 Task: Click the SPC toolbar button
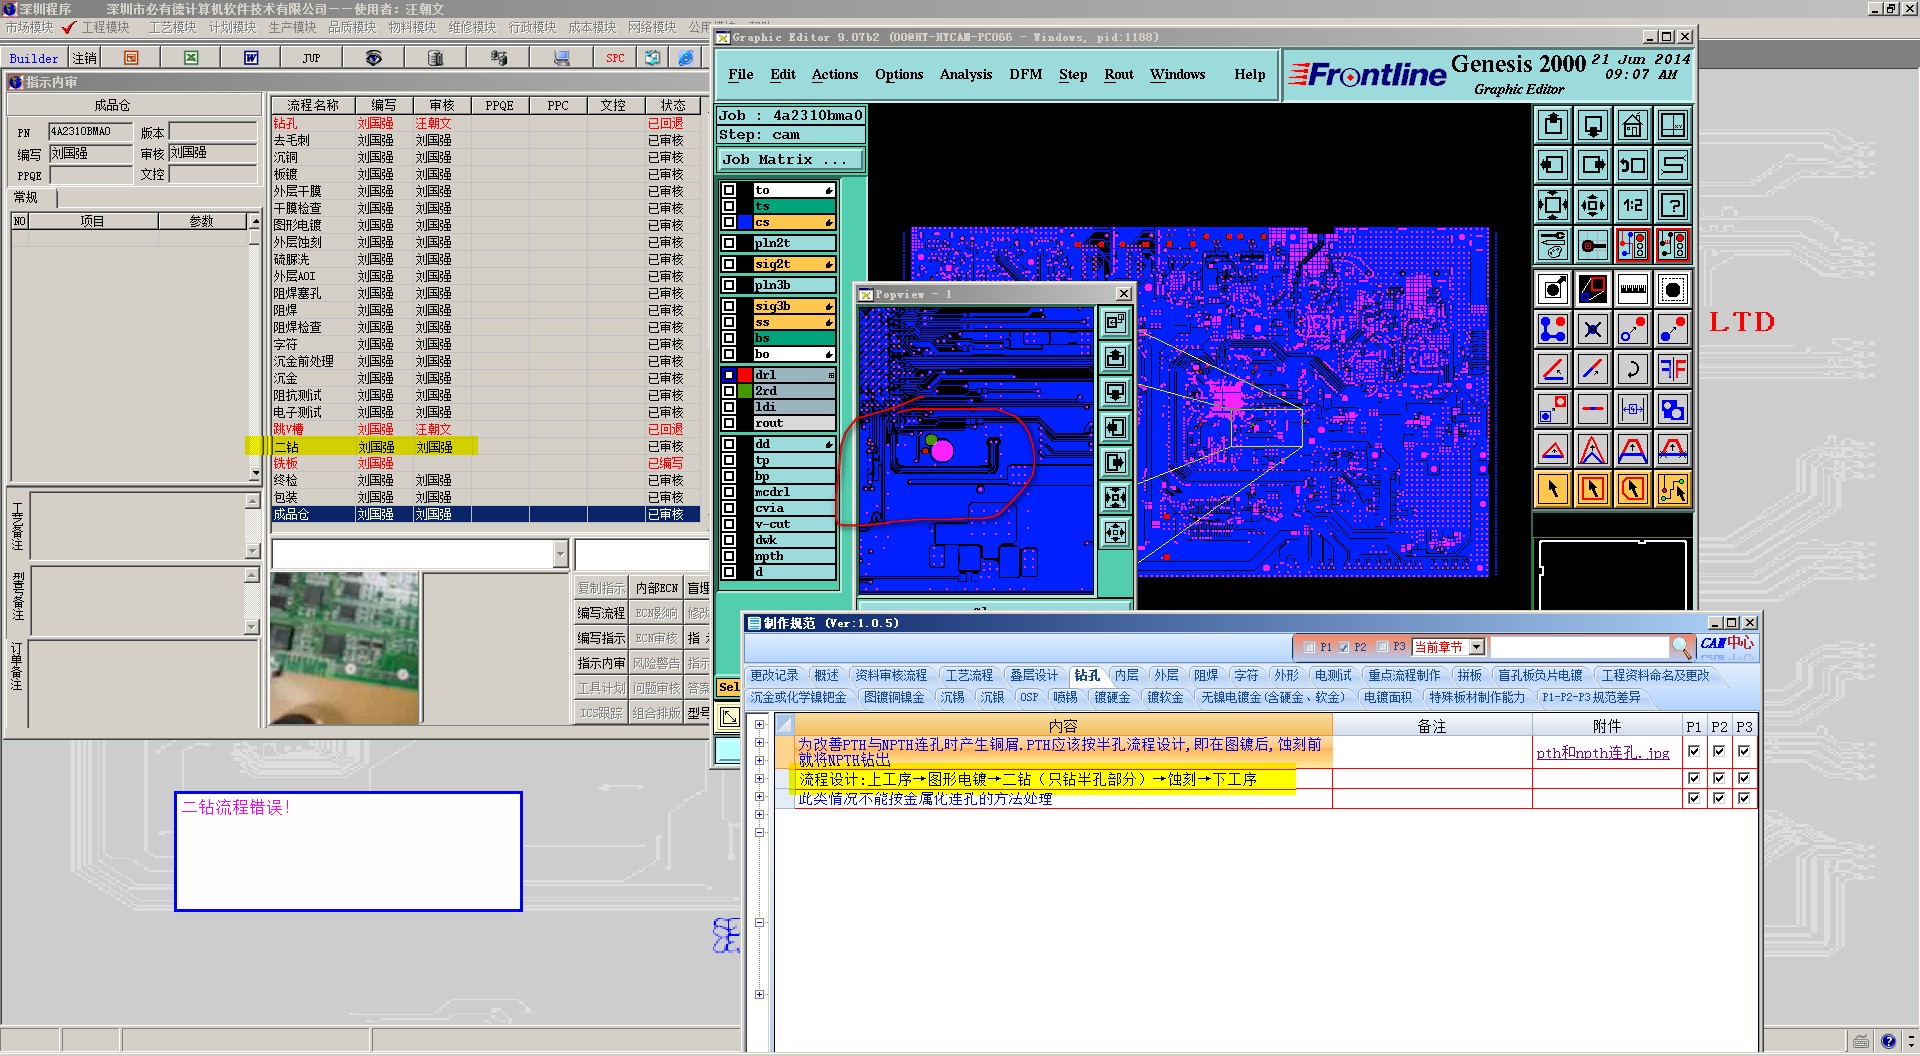pyautogui.click(x=615, y=58)
